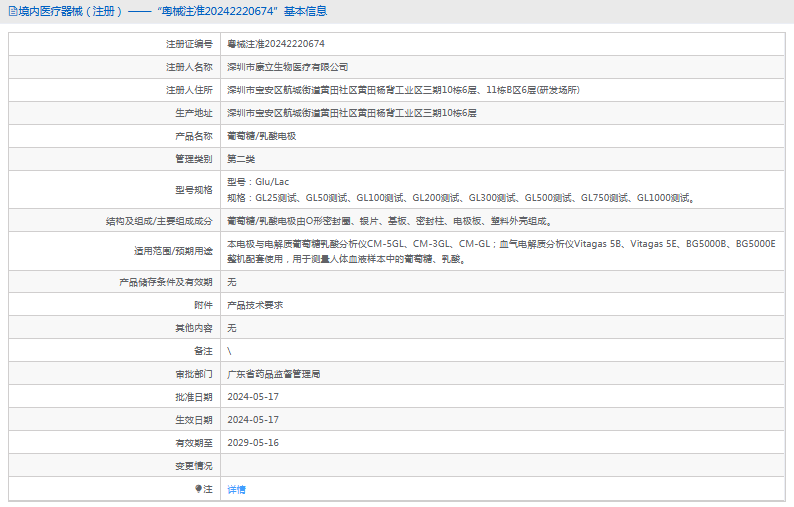794x507 pixels.
Task: Select the production address value row
Action: click(352, 113)
